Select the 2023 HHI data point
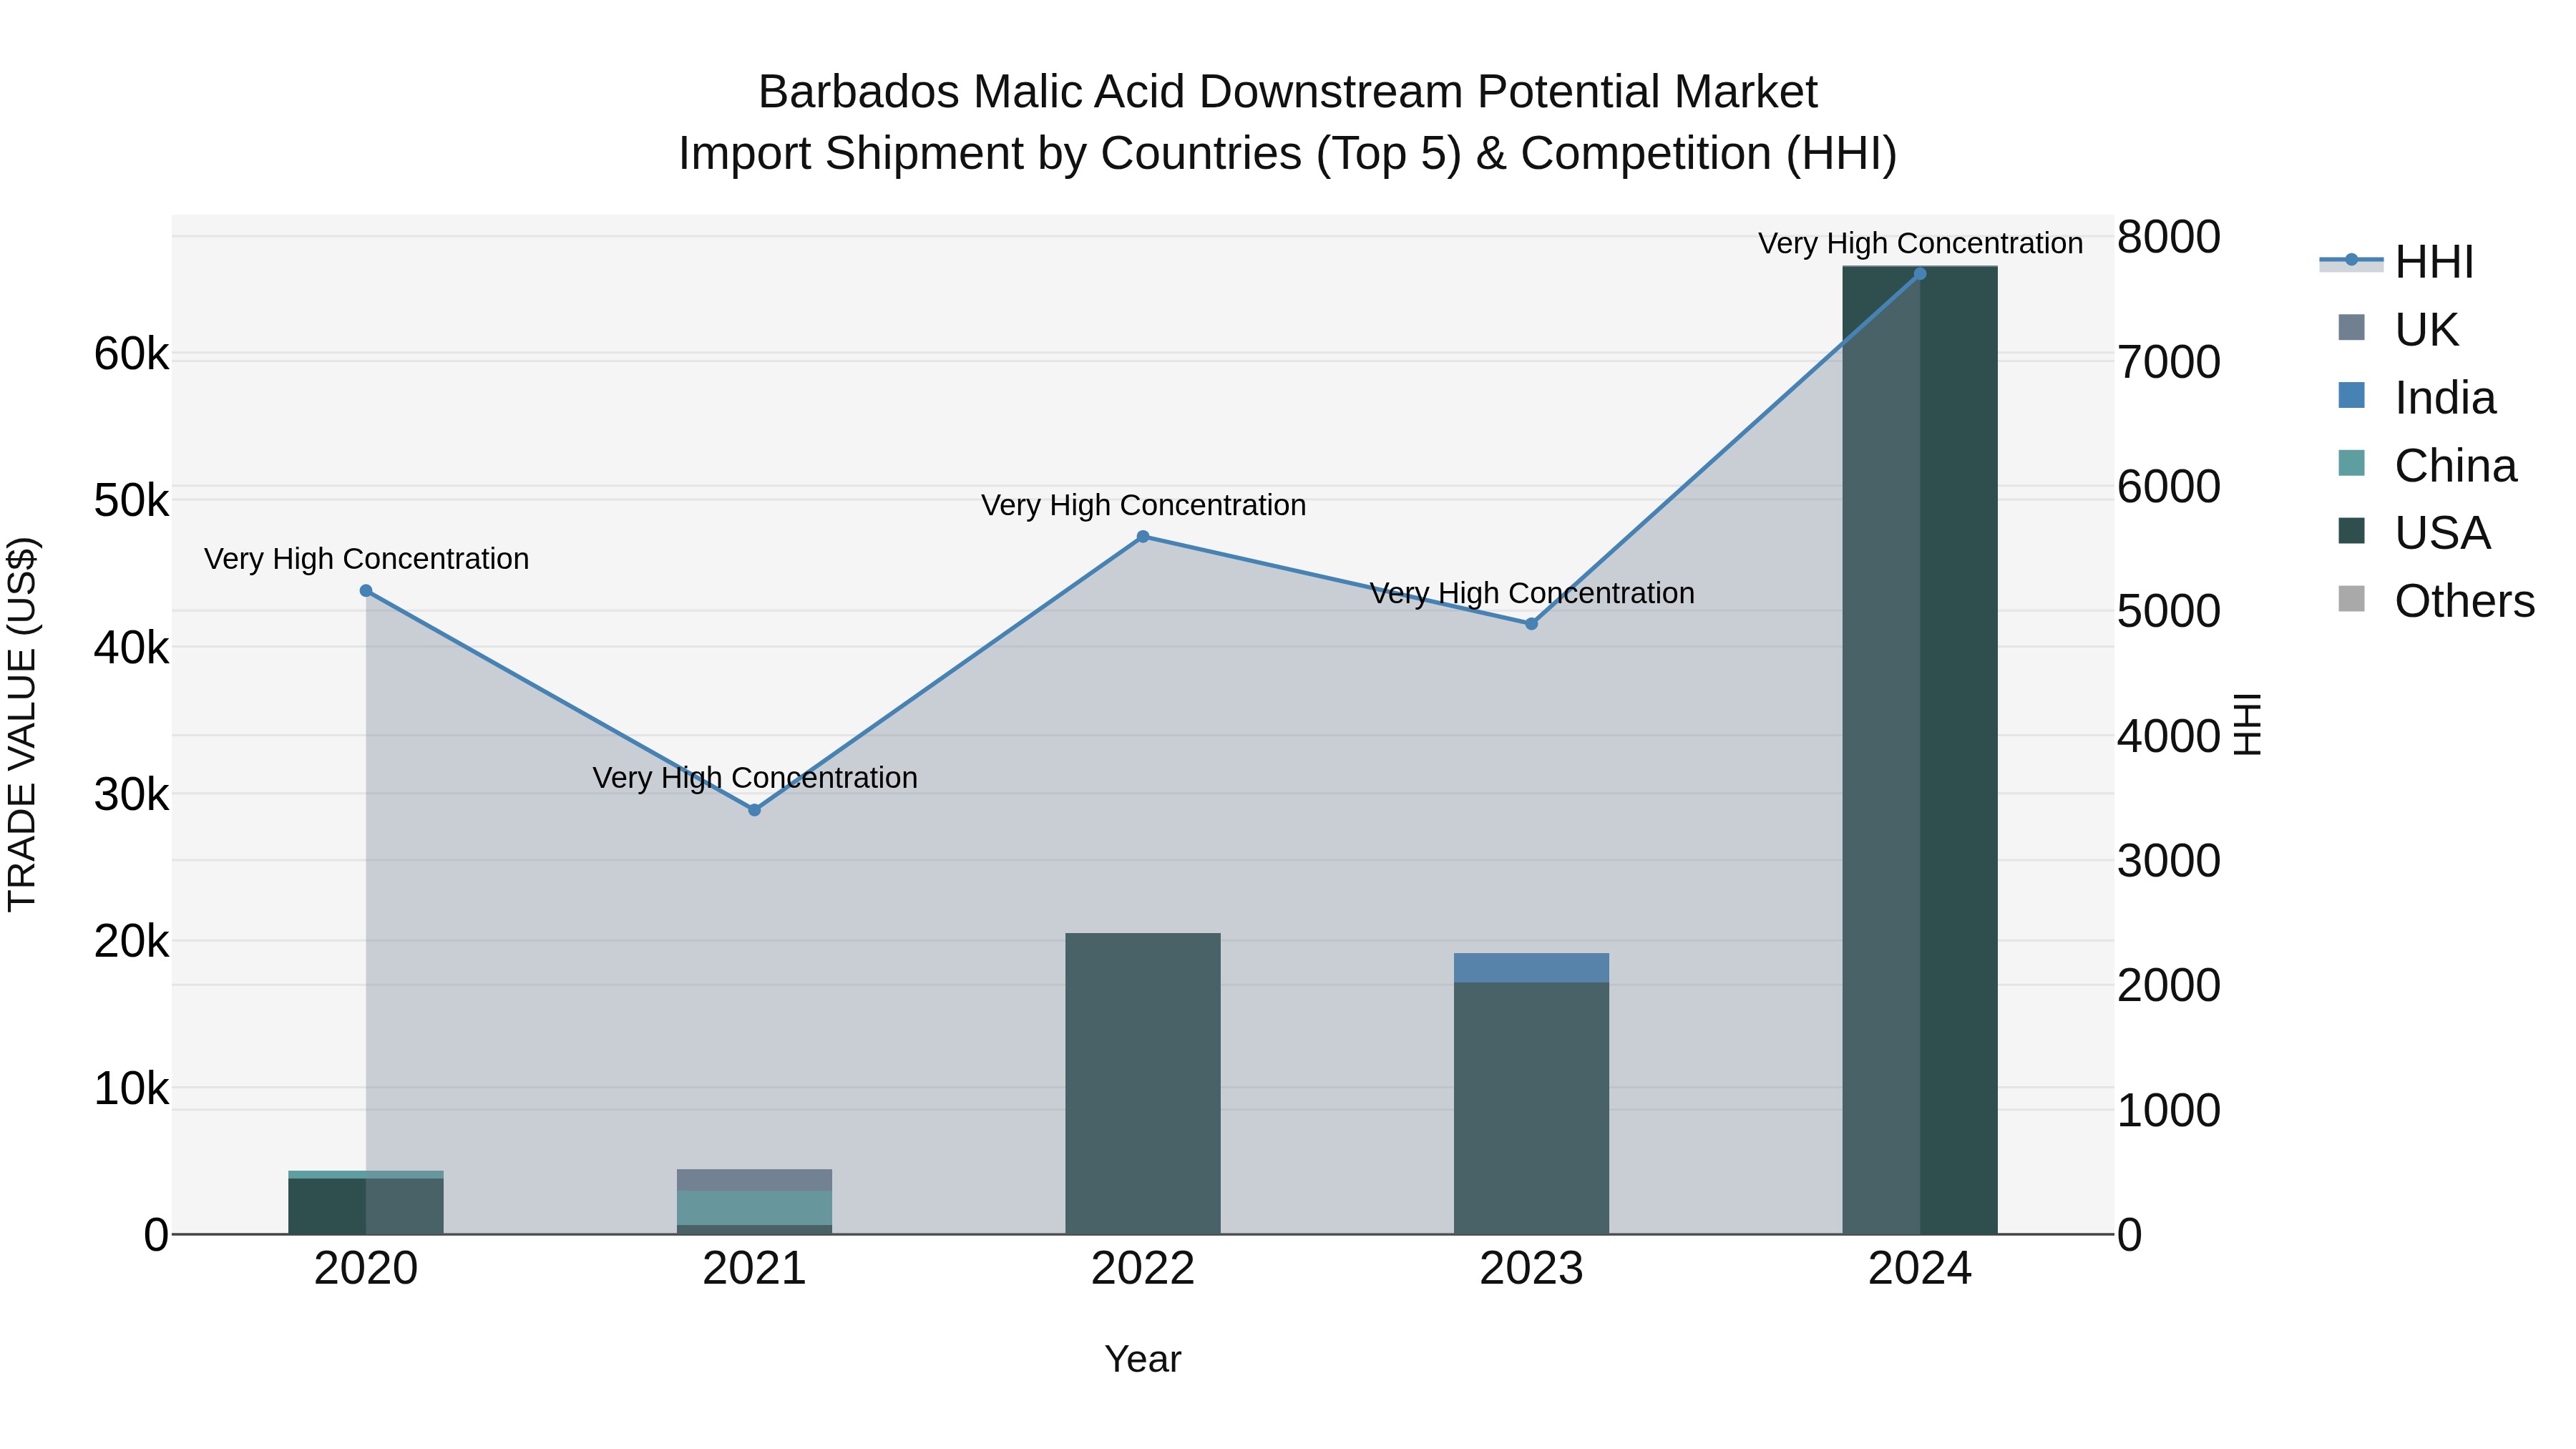The height and width of the screenshot is (1449, 2576). (1531, 624)
